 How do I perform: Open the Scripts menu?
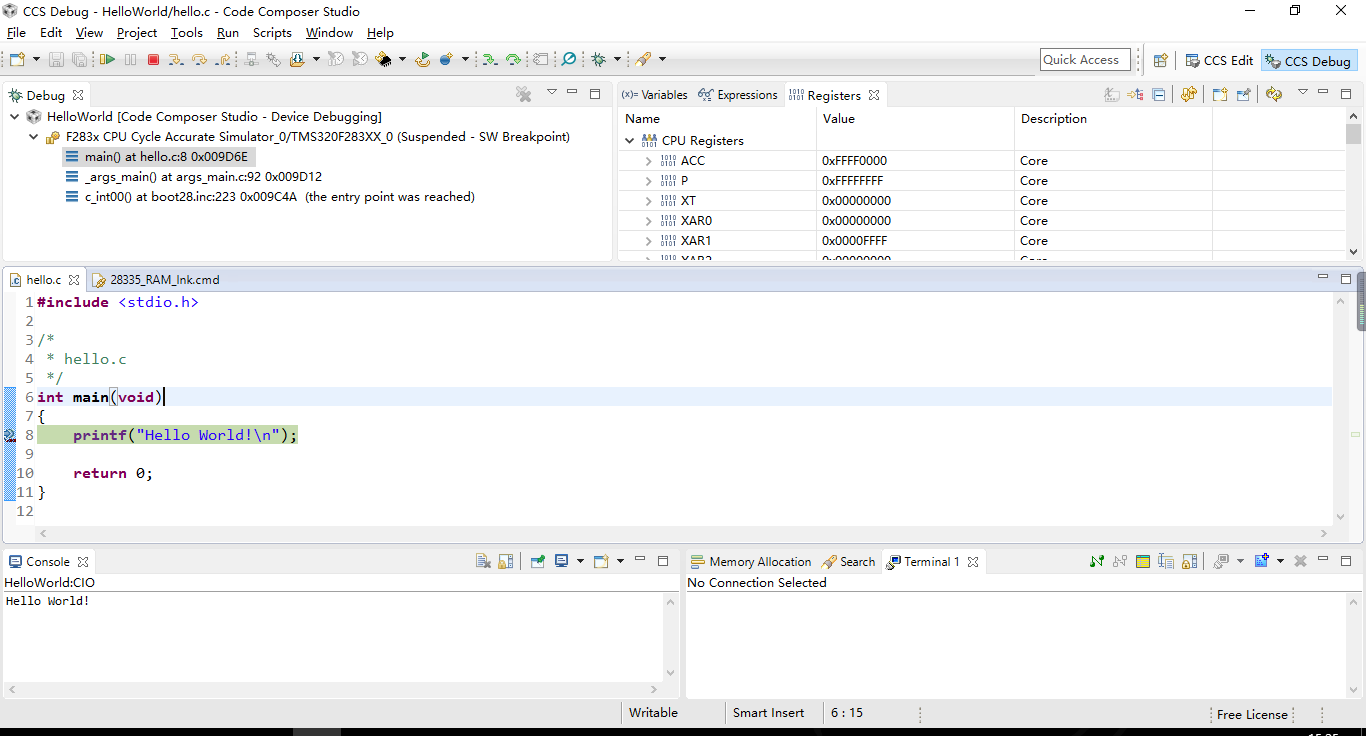(272, 32)
